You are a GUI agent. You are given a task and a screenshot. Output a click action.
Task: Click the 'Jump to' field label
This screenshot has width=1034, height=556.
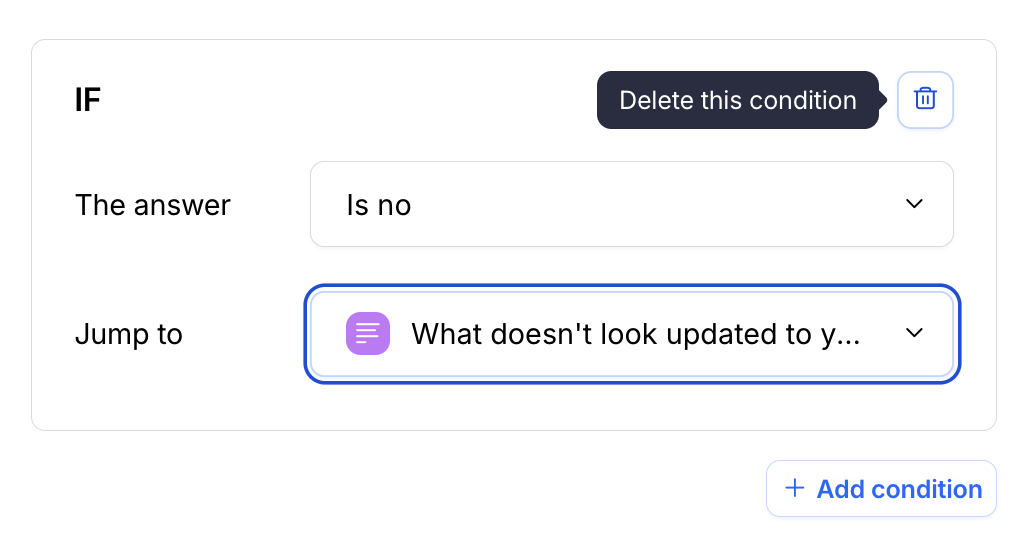coord(129,334)
